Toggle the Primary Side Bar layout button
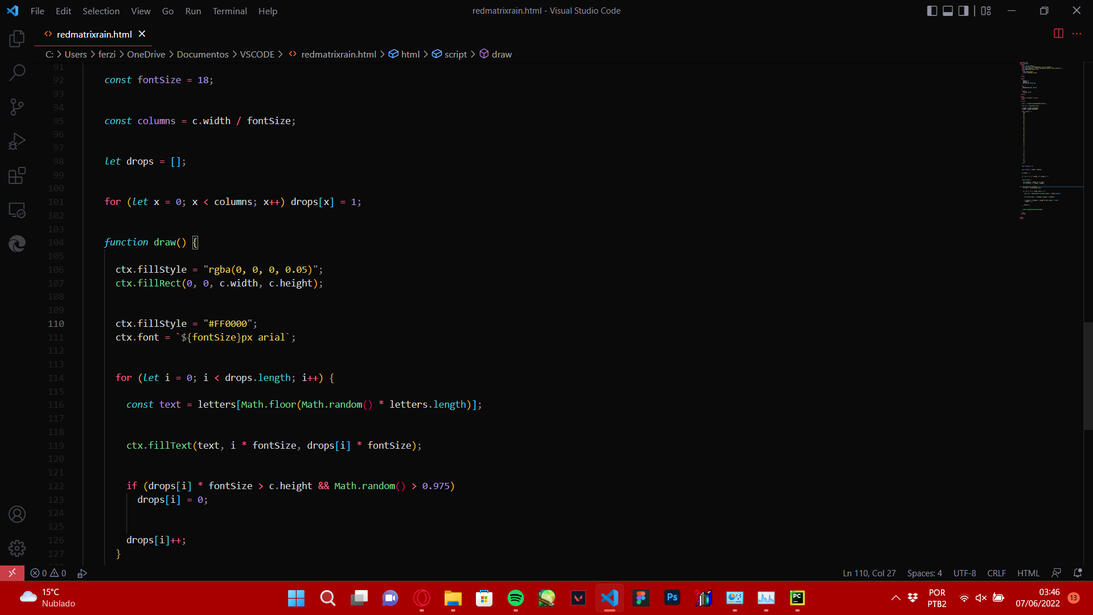The width and height of the screenshot is (1093, 615). 932,11
